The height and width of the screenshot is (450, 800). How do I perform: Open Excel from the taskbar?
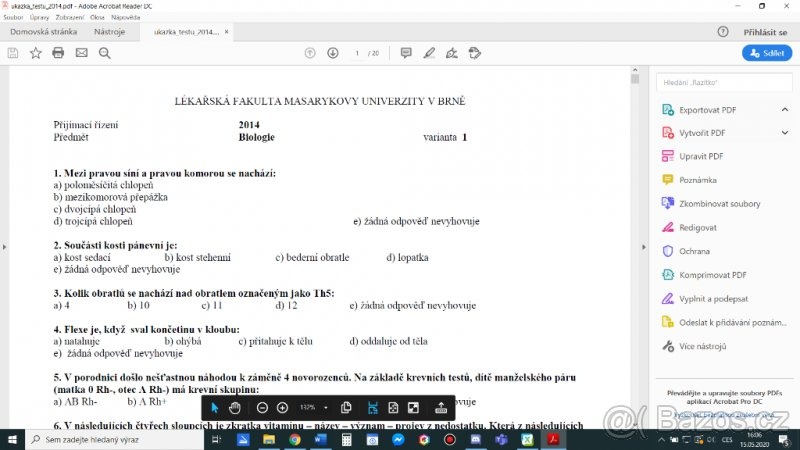tap(527, 439)
